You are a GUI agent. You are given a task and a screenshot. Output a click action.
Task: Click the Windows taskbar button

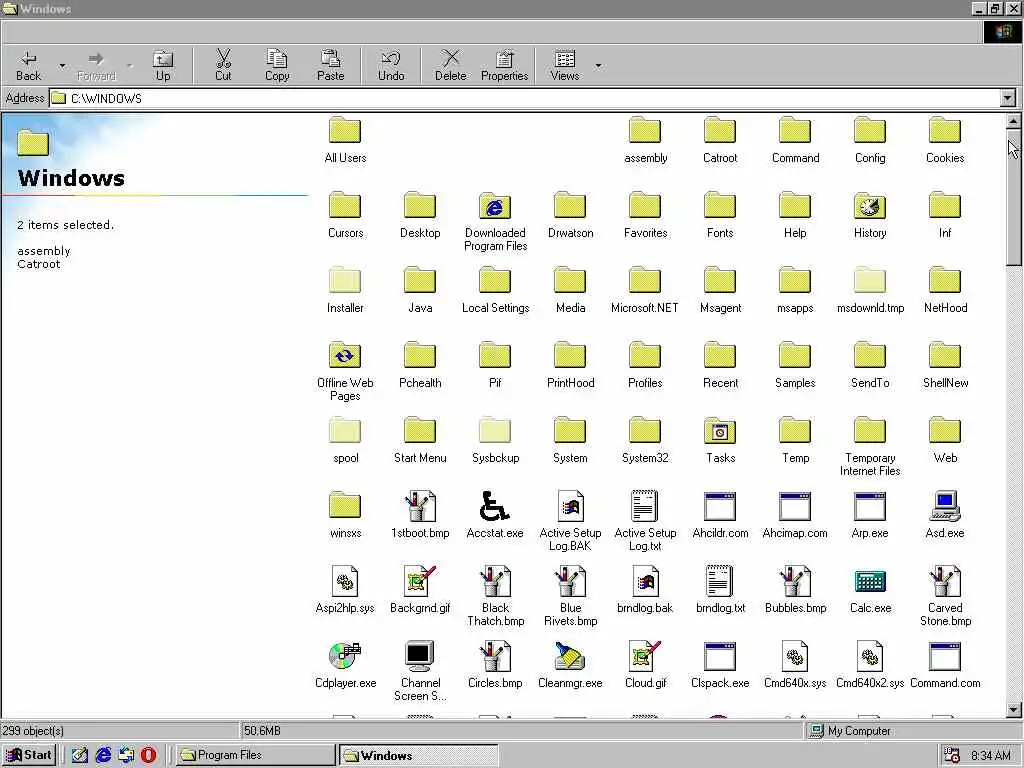pos(419,755)
